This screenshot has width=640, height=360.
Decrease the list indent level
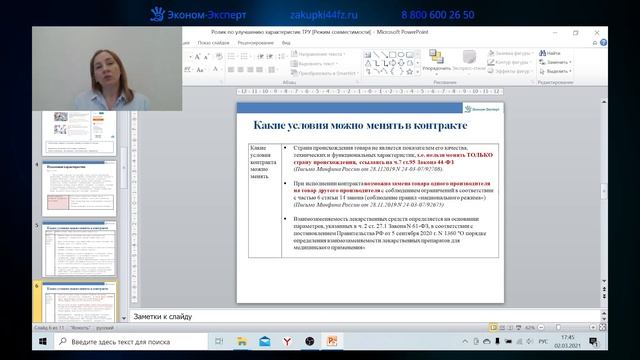tap(260, 56)
